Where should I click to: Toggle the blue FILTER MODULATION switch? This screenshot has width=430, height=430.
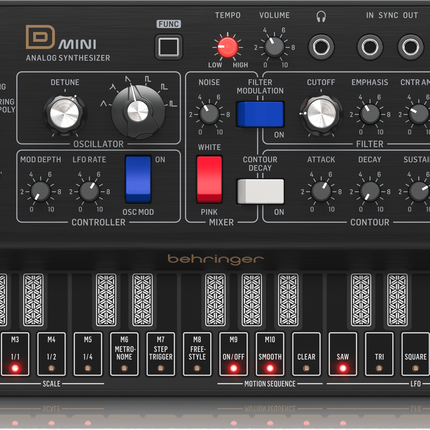coord(260,114)
